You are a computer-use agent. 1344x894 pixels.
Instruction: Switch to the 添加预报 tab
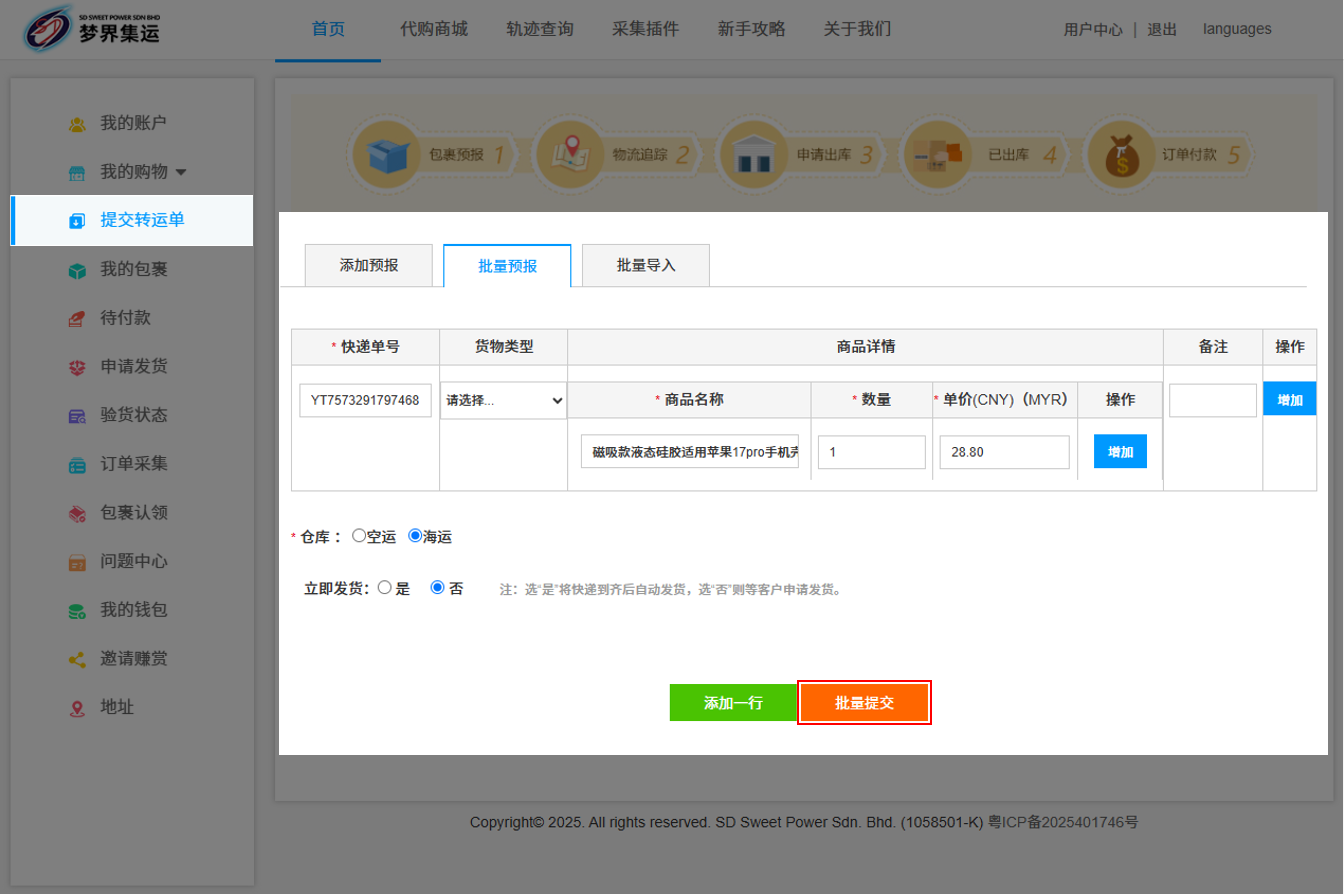tap(368, 266)
